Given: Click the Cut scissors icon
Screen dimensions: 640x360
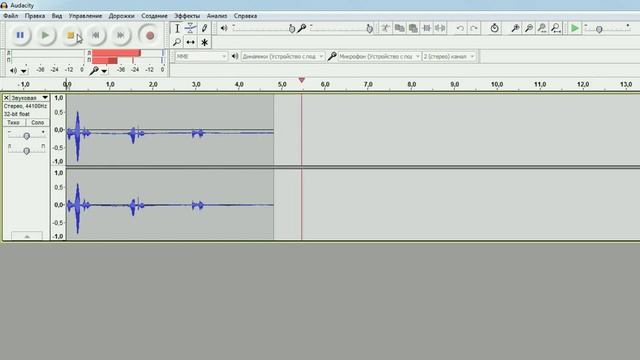Looking at the screenshot, I should coord(385,28).
